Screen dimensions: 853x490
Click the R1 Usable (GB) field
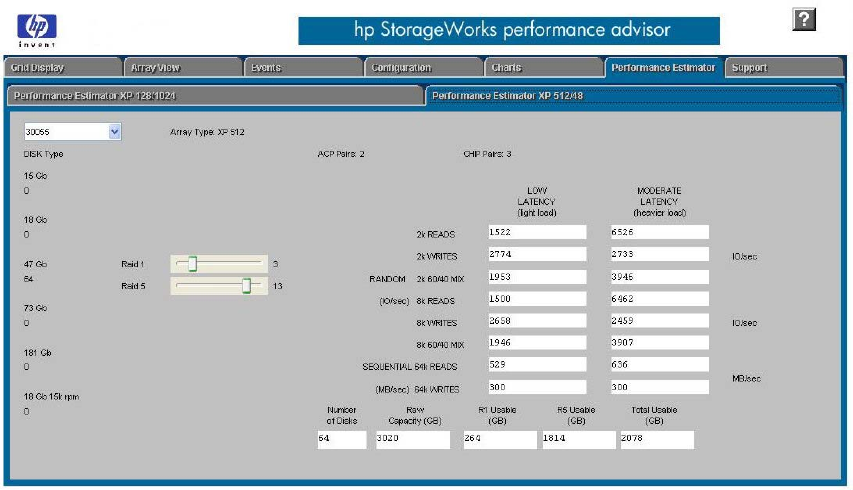[500, 439]
